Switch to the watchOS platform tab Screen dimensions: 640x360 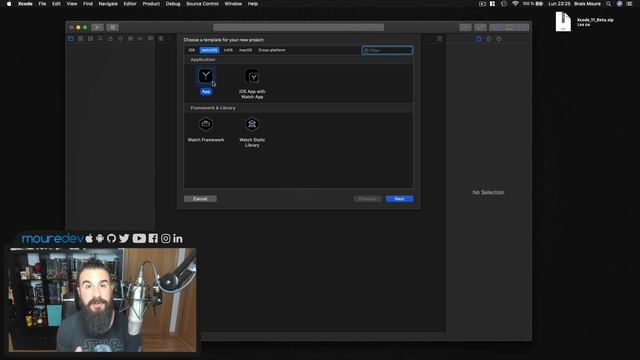click(x=209, y=50)
